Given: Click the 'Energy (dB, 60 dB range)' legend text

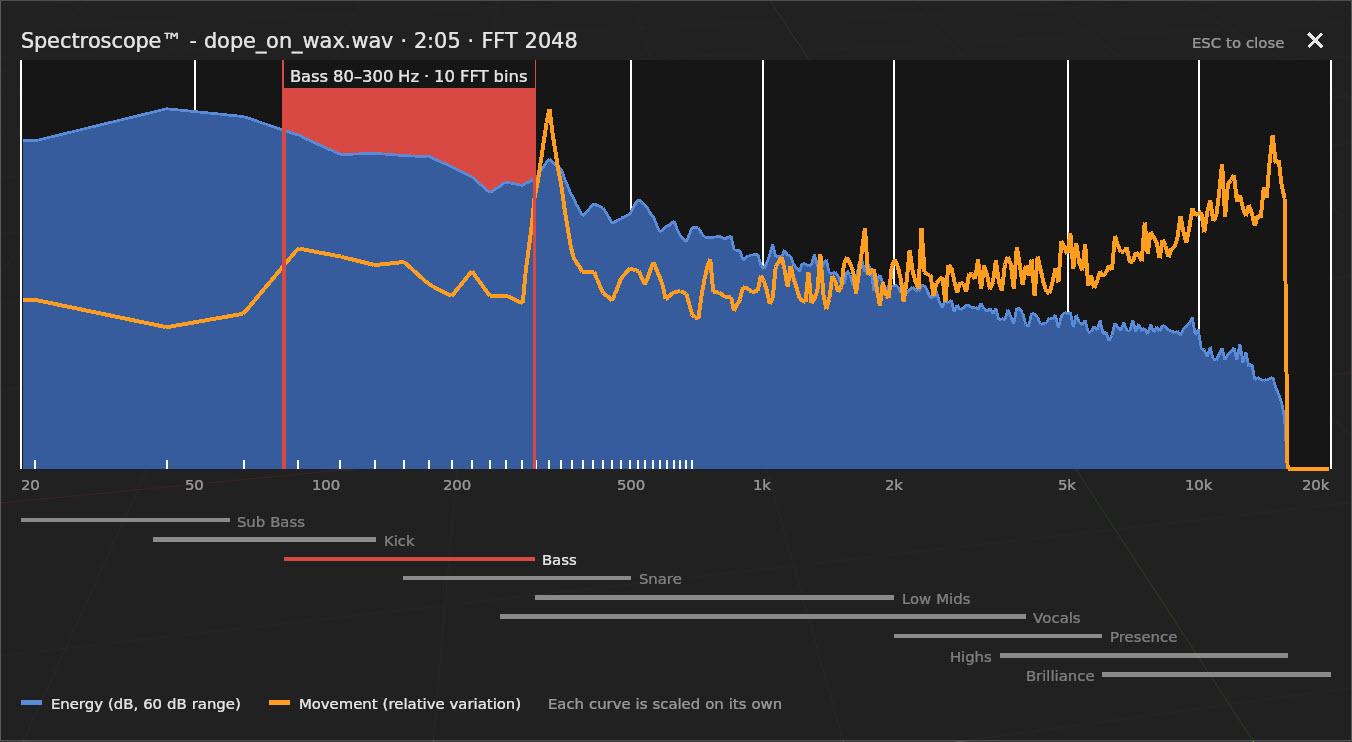Looking at the screenshot, I should (x=146, y=704).
